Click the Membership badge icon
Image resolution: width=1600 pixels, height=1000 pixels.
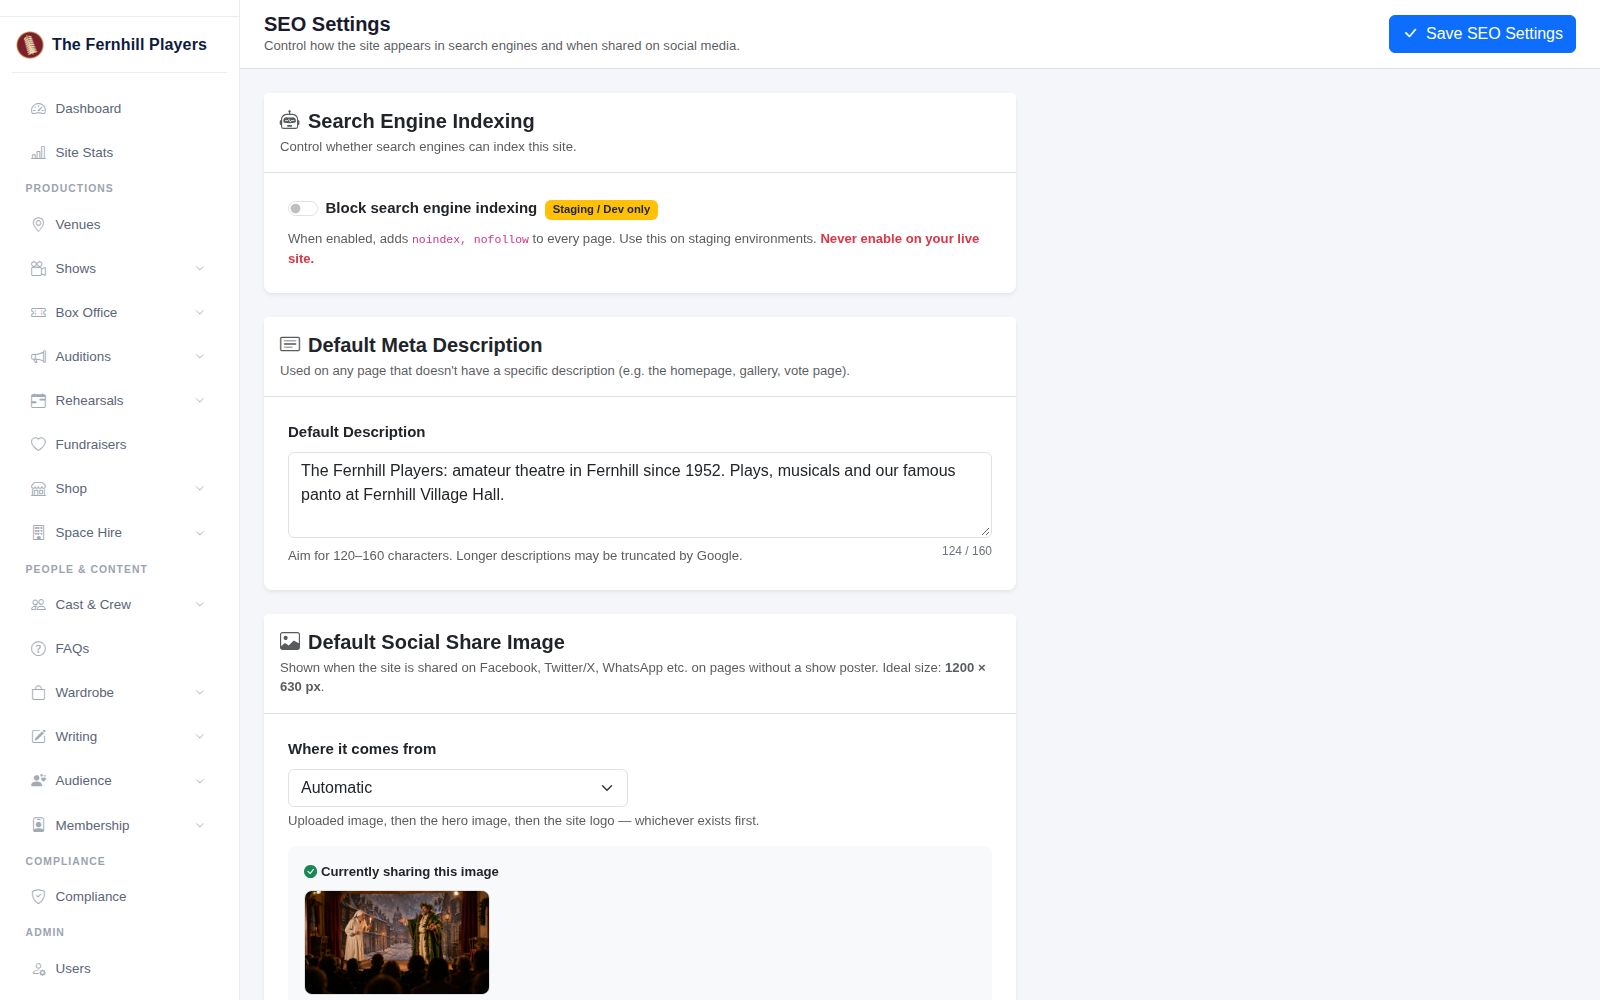pyautogui.click(x=39, y=826)
